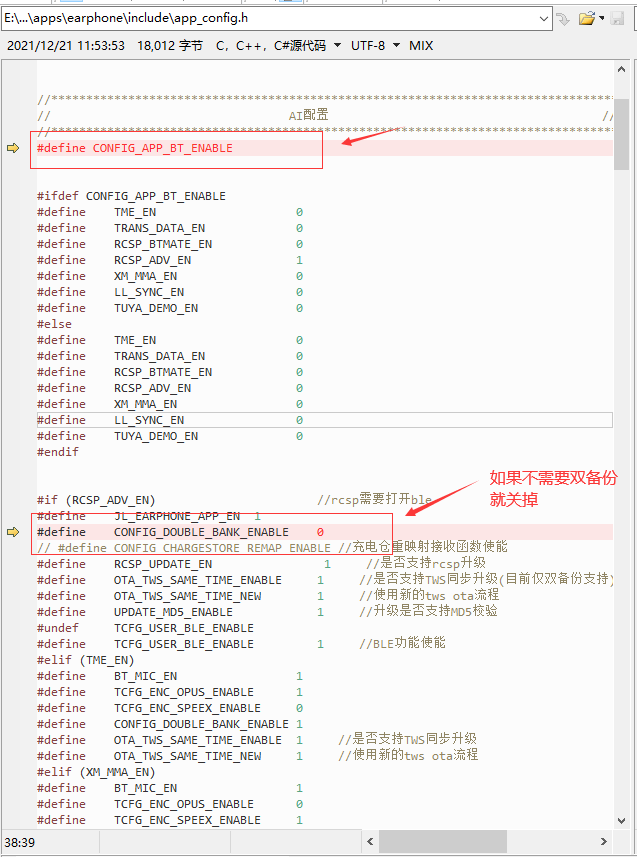
Task: Click the horizontal scrollbar thumb
Action: [x=443, y=841]
